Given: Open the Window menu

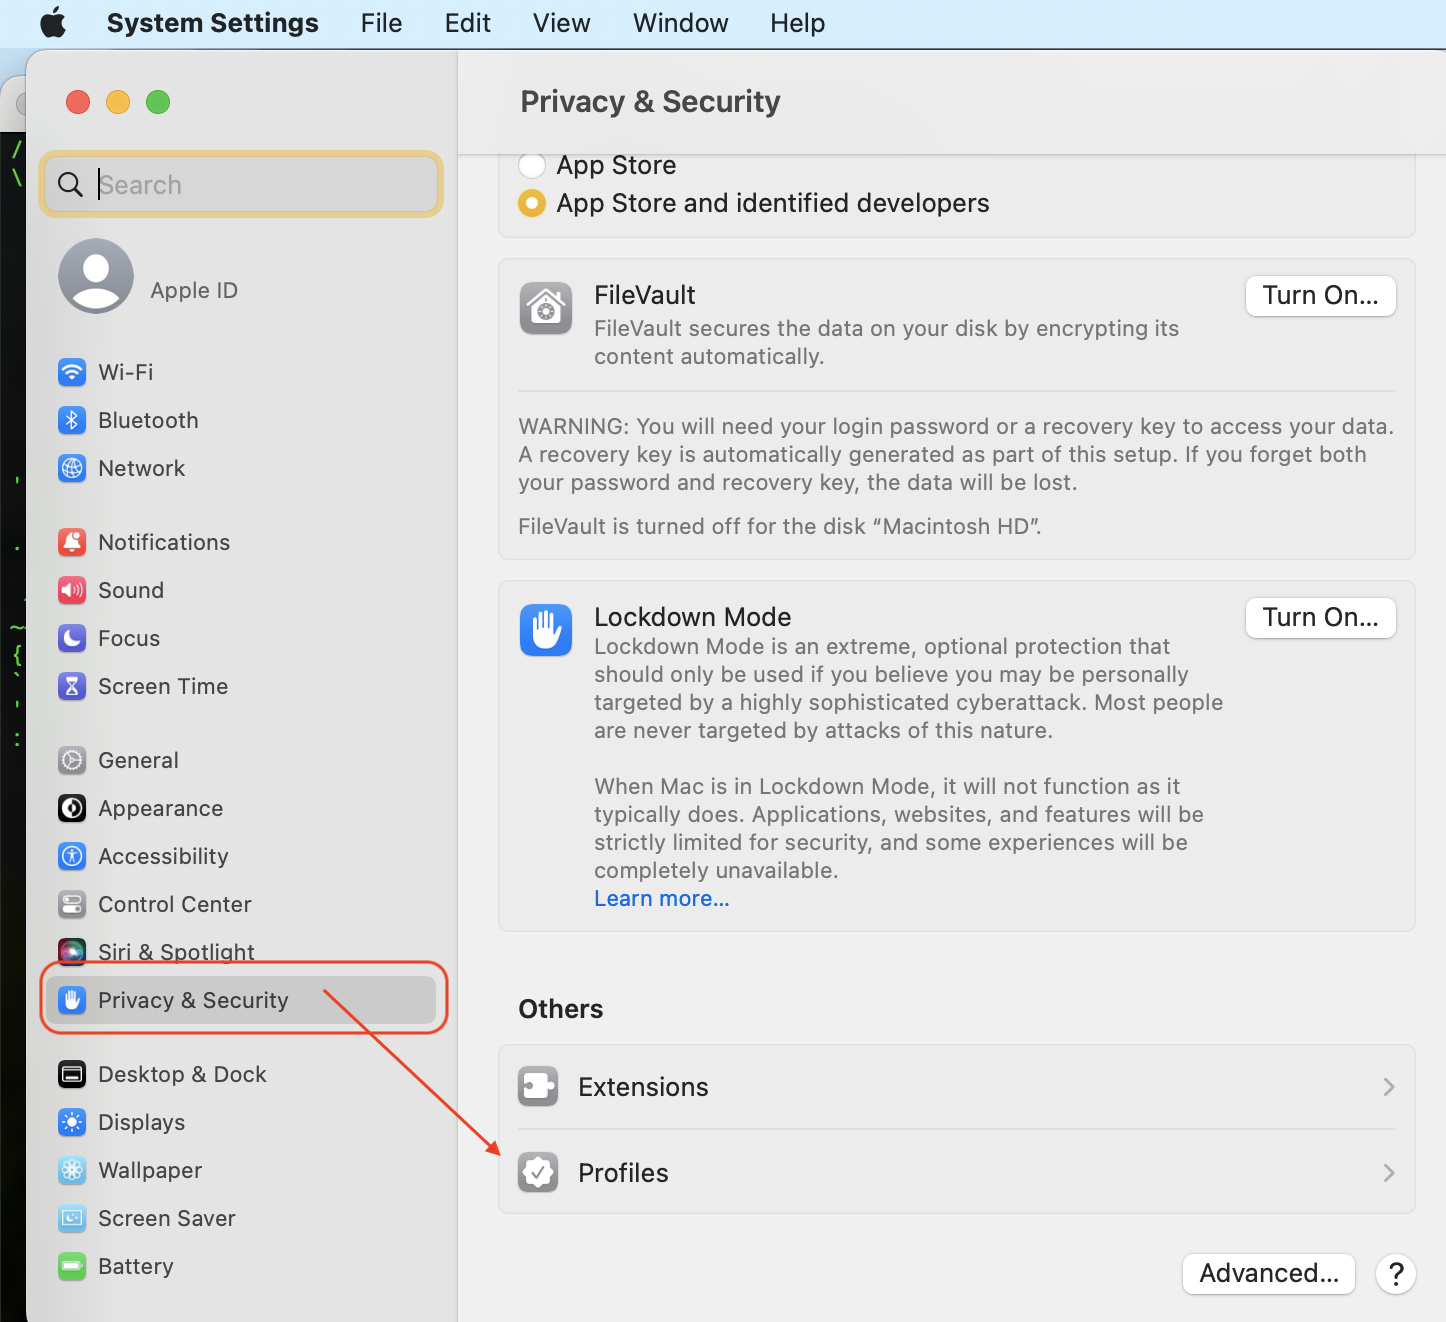Looking at the screenshot, I should (681, 23).
